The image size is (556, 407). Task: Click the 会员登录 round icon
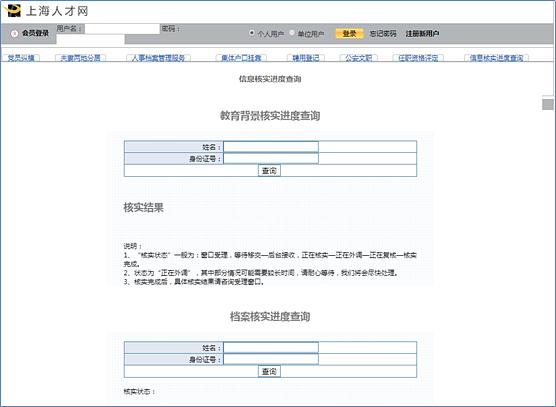tap(15, 33)
